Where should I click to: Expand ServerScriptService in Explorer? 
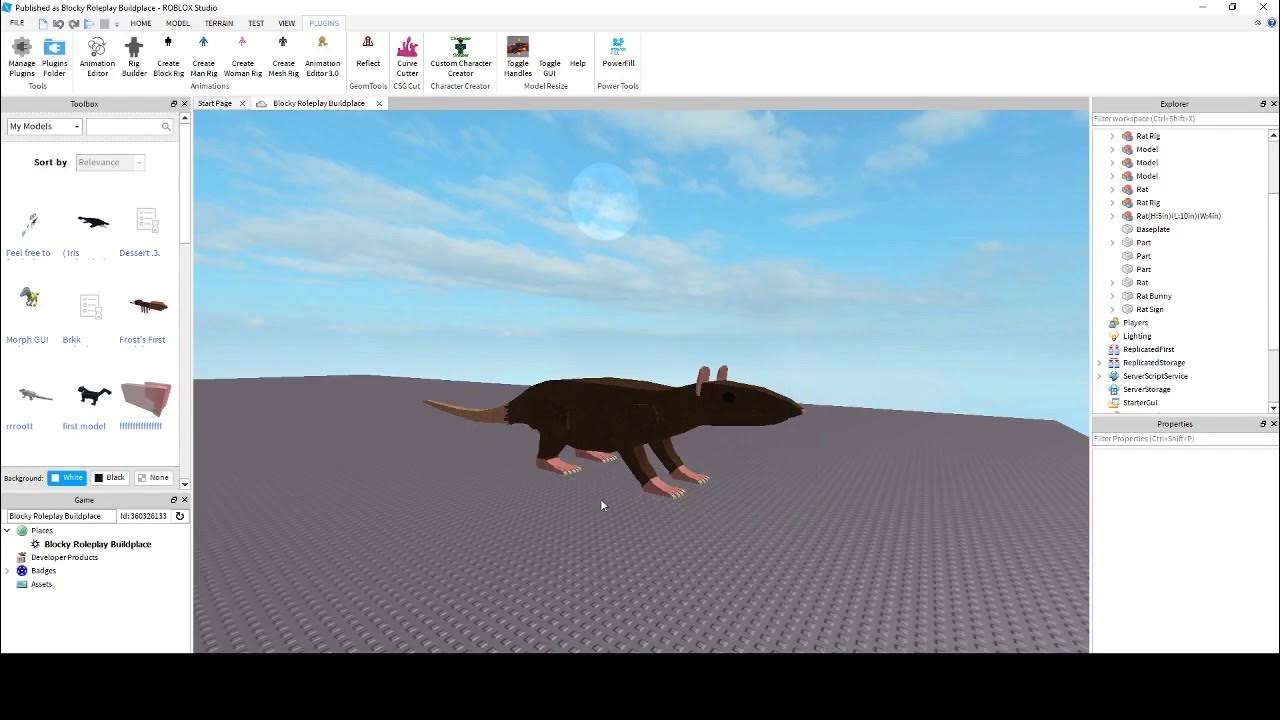click(1099, 376)
